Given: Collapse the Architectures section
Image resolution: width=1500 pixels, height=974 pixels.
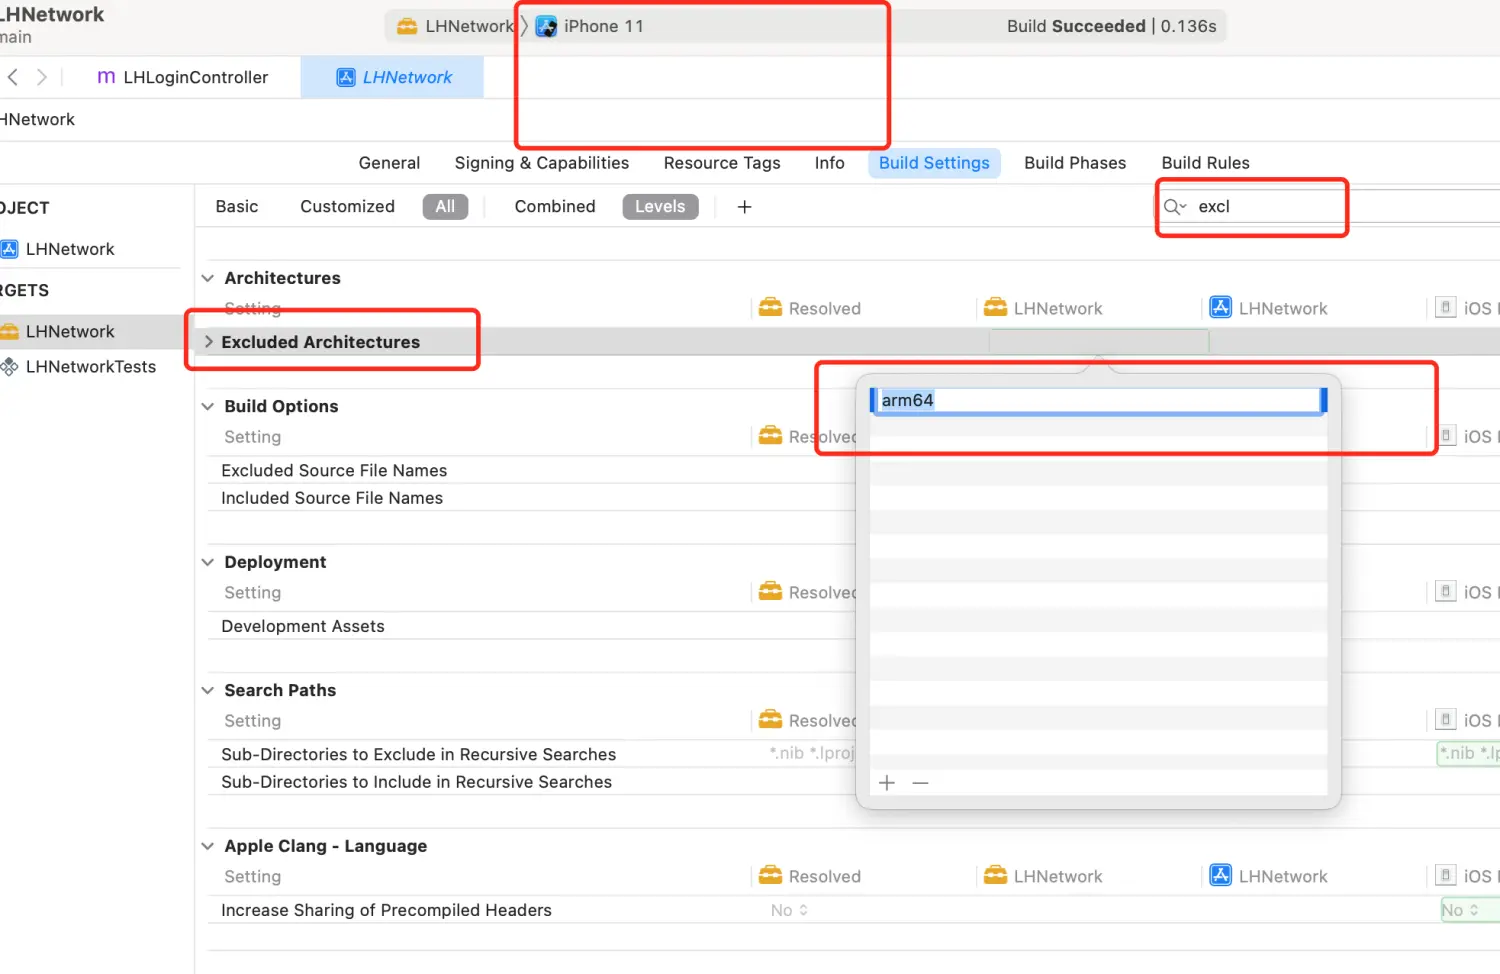Looking at the screenshot, I should click(208, 278).
